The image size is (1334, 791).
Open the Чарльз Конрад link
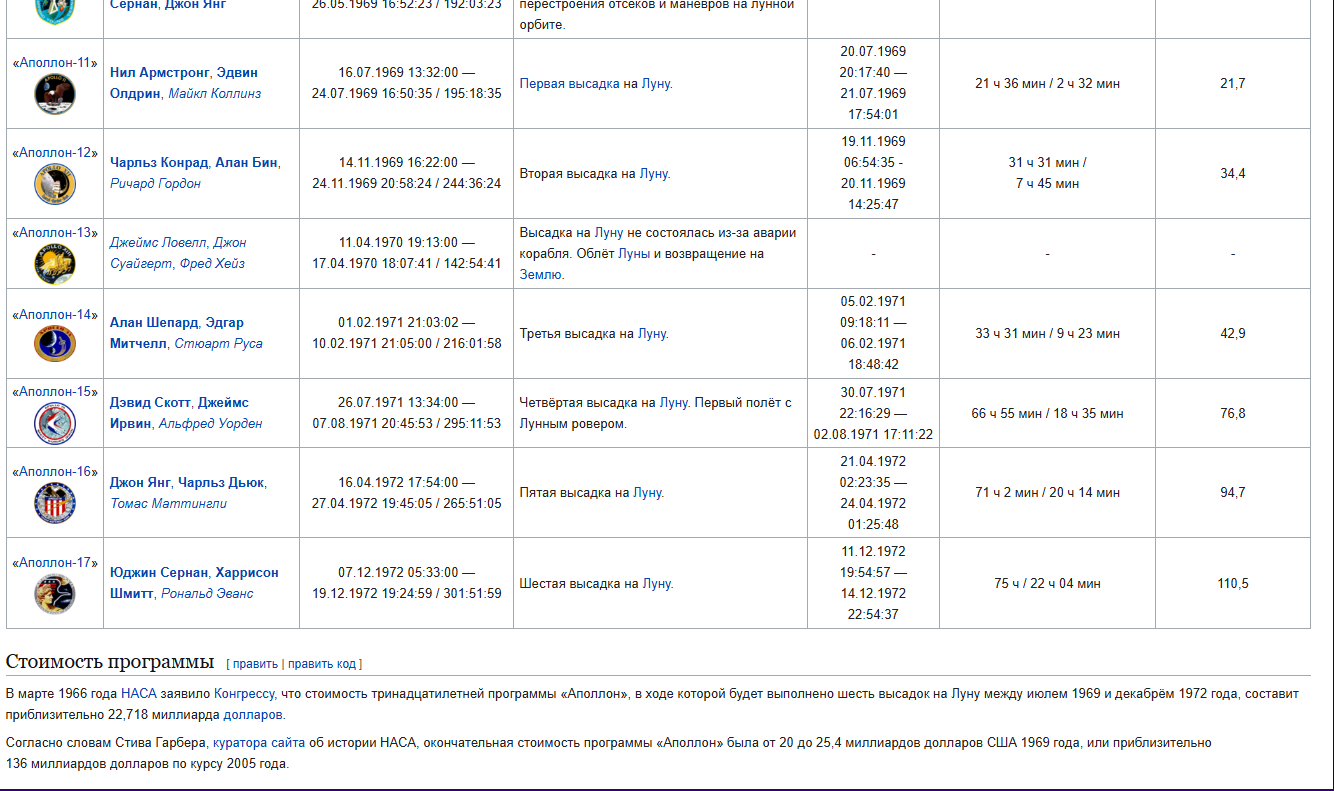click(159, 163)
